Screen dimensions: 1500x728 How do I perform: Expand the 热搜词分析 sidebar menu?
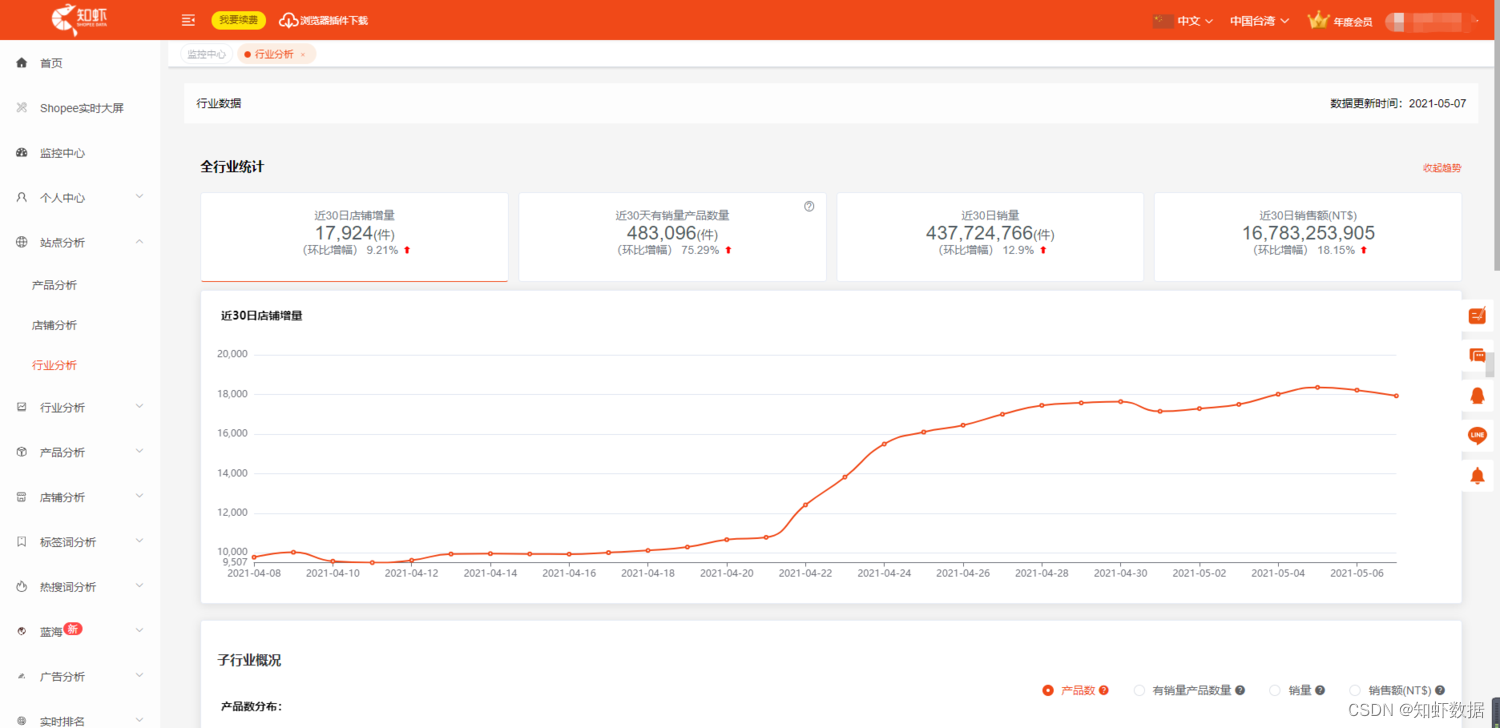coord(139,586)
